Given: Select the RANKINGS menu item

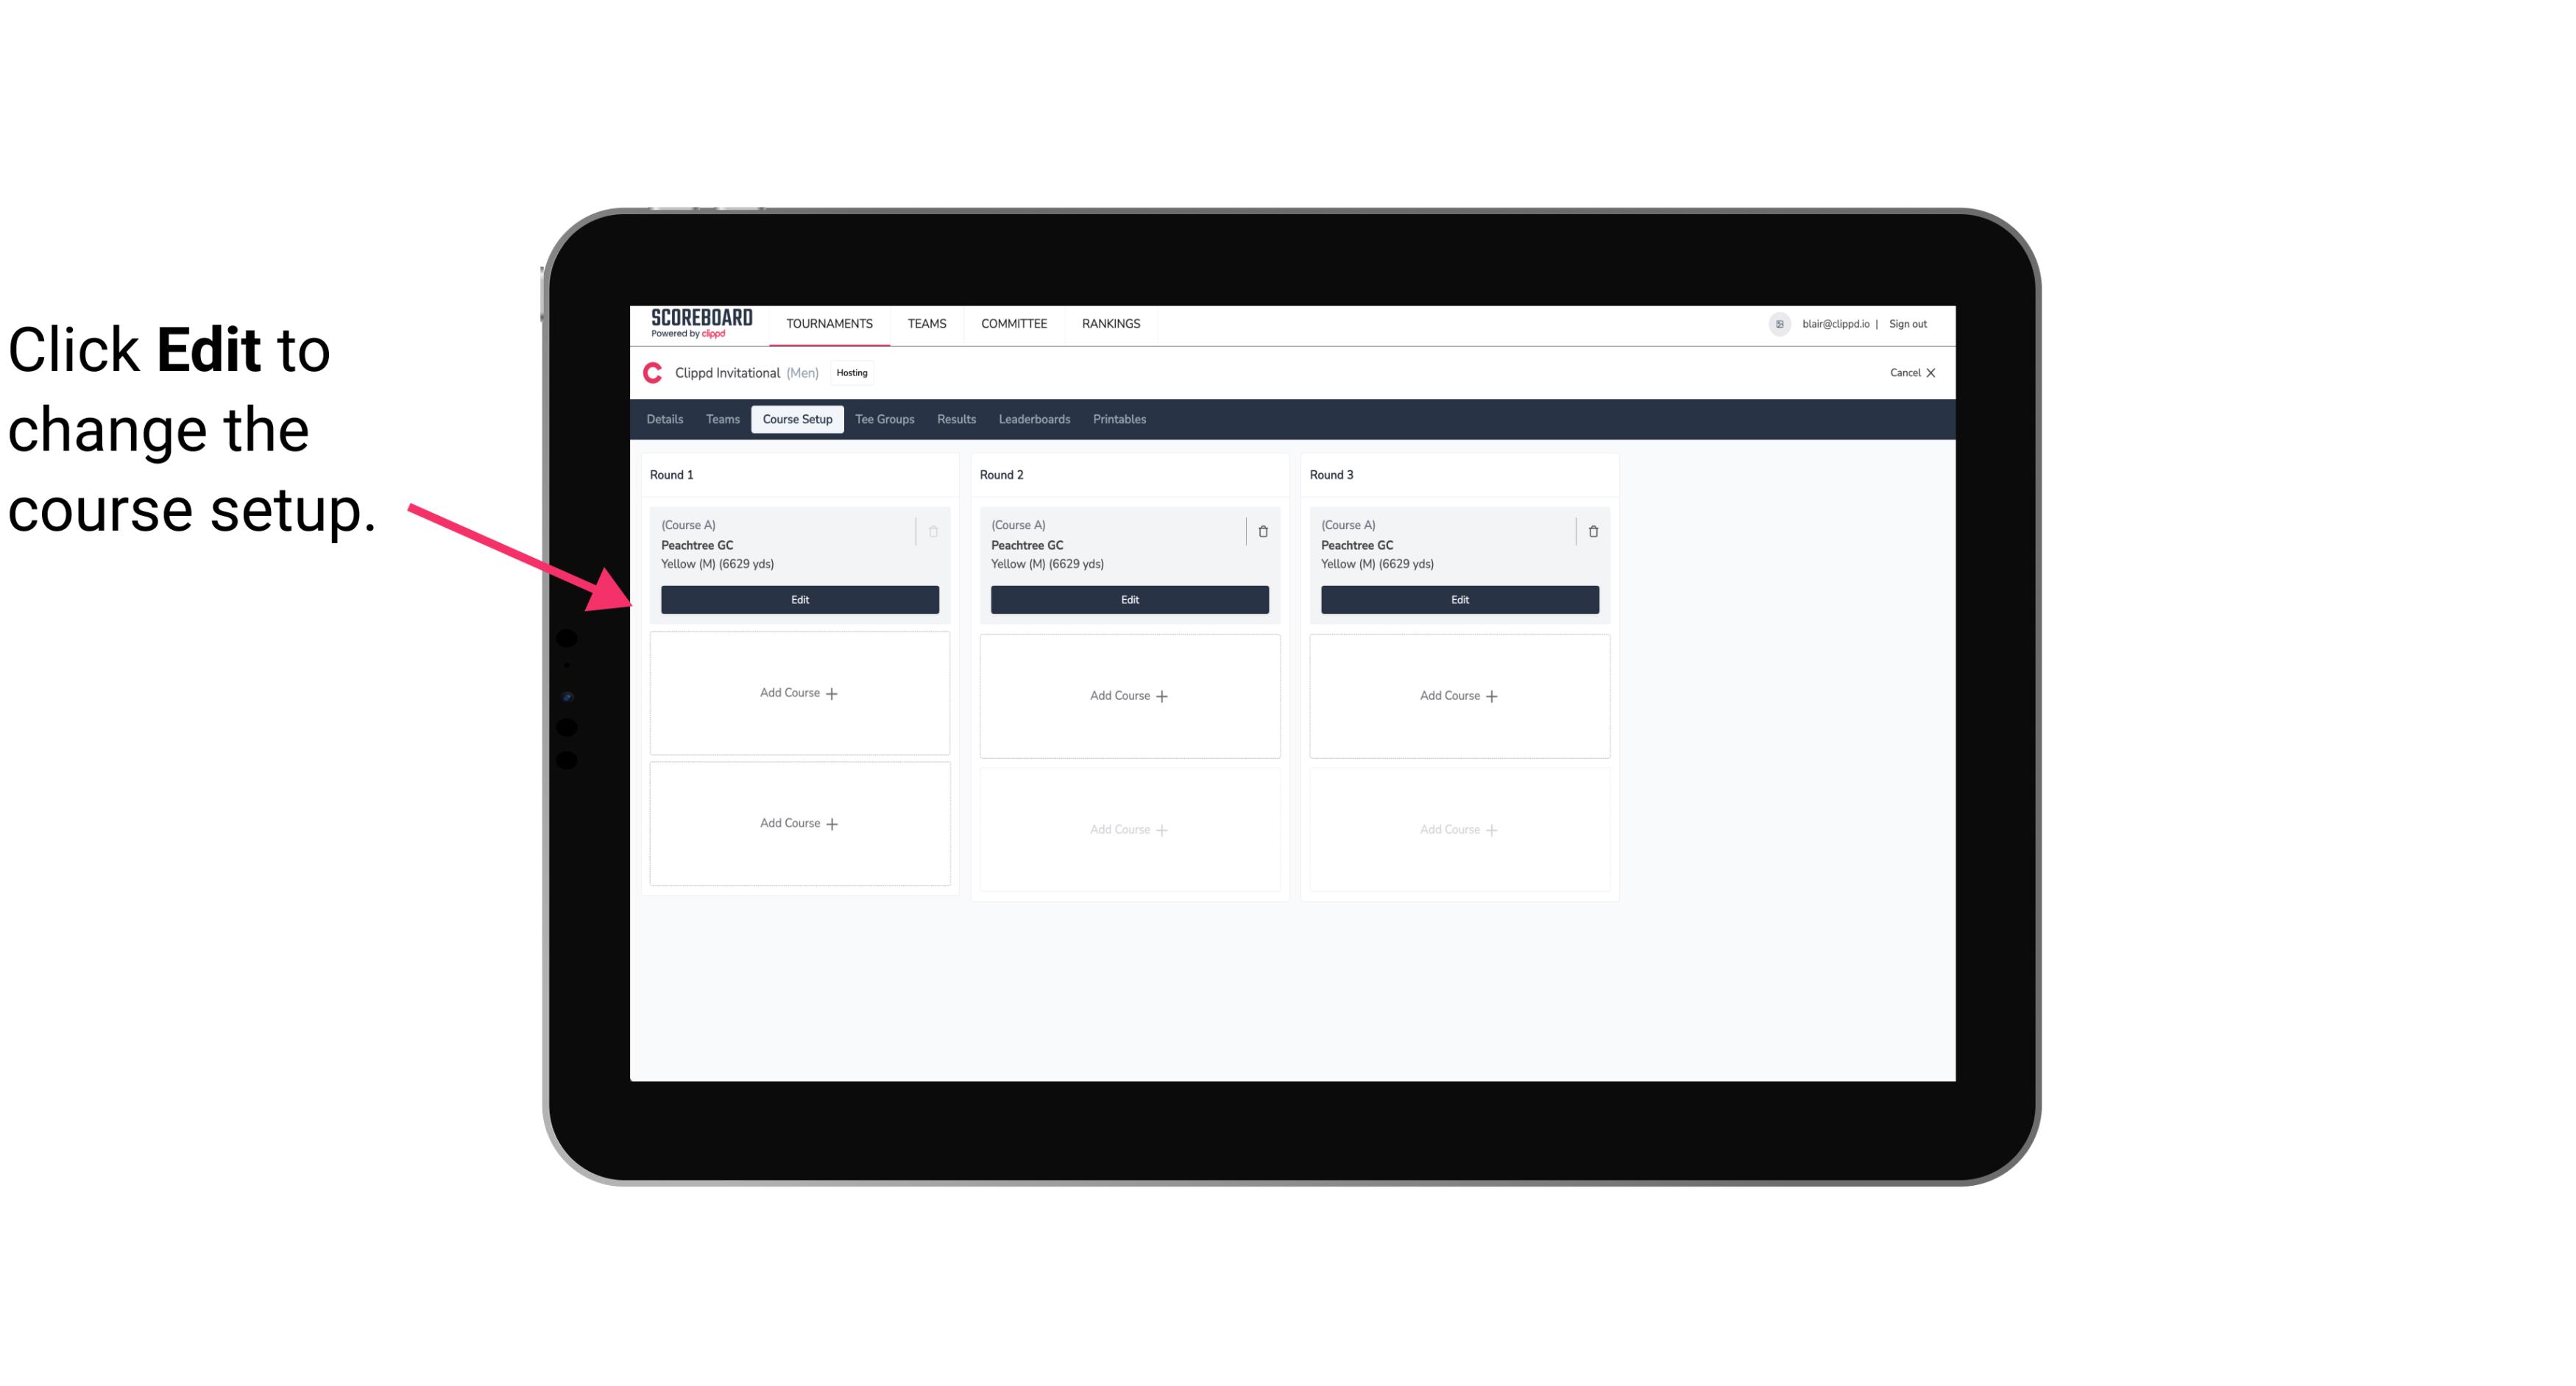Looking at the screenshot, I should [1114, 322].
